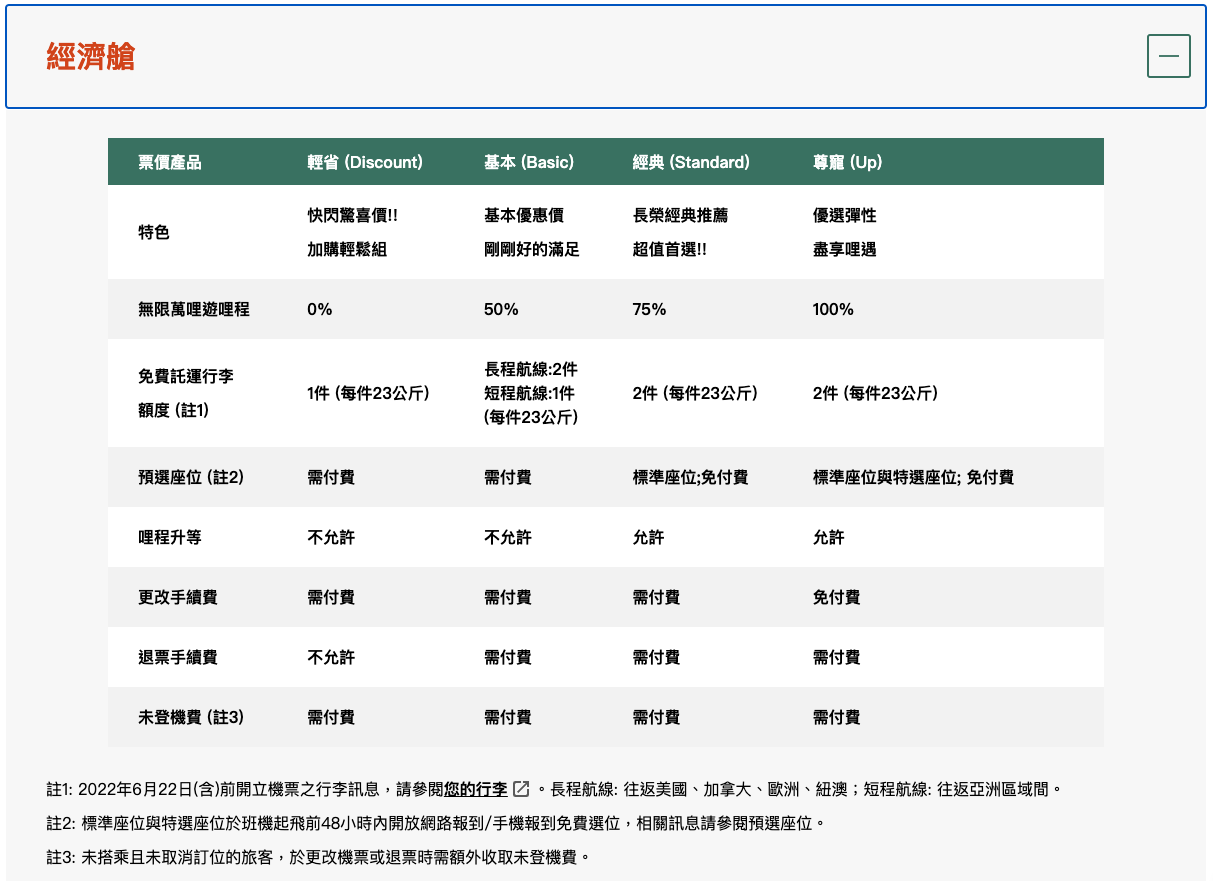The image size is (1213, 881).
Task: Select the Up column 2件 (每件23公斤) cell
Action: point(875,393)
